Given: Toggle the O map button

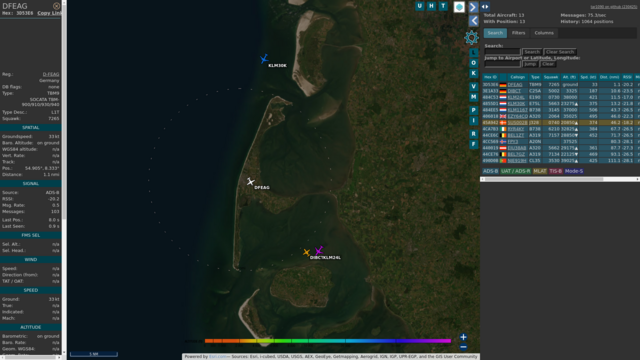Looking at the screenshot, I should point(473,63).
